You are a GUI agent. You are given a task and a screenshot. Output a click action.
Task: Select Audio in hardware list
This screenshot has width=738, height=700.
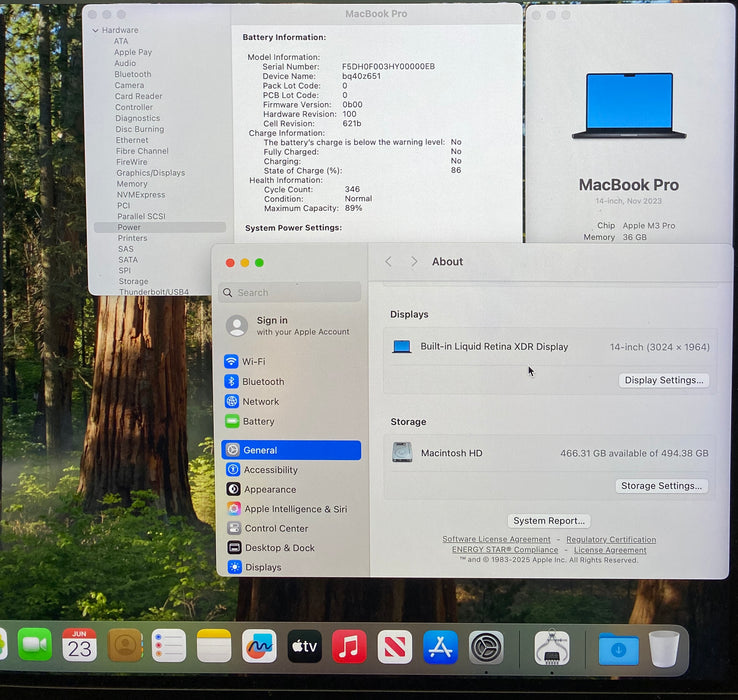click(125, 63)
